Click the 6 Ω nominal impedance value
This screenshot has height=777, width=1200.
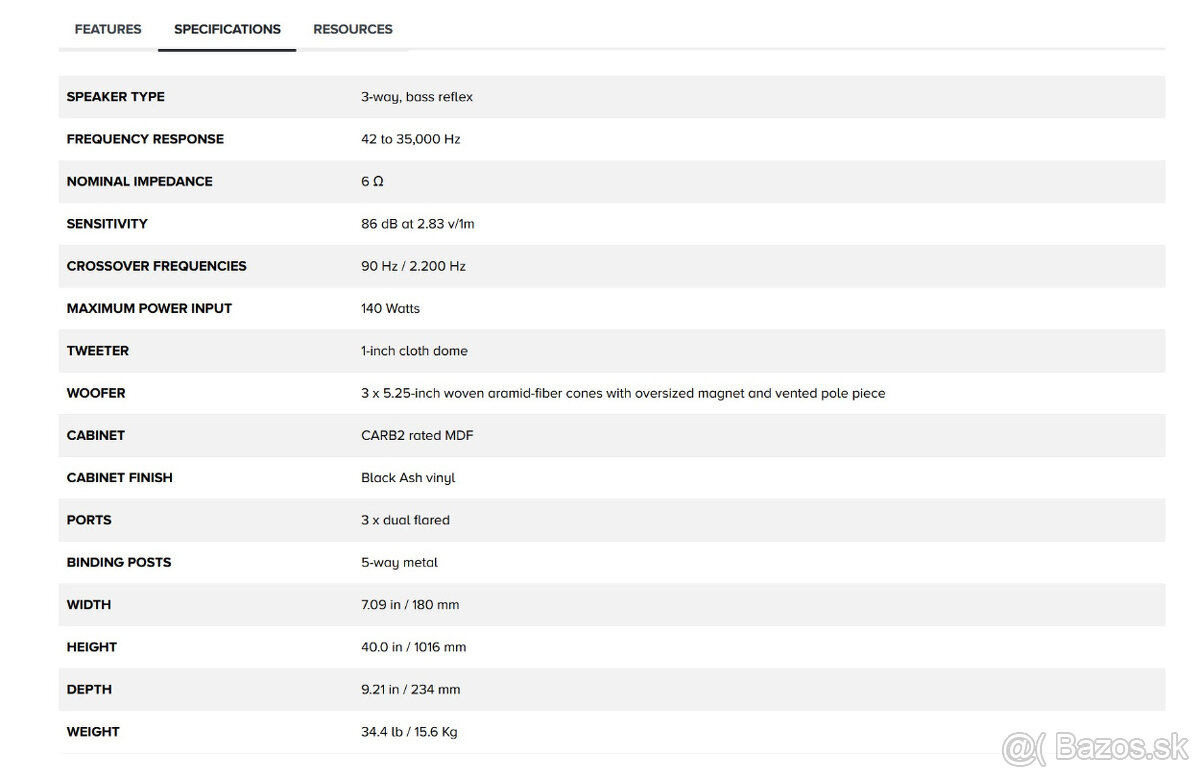372,182
